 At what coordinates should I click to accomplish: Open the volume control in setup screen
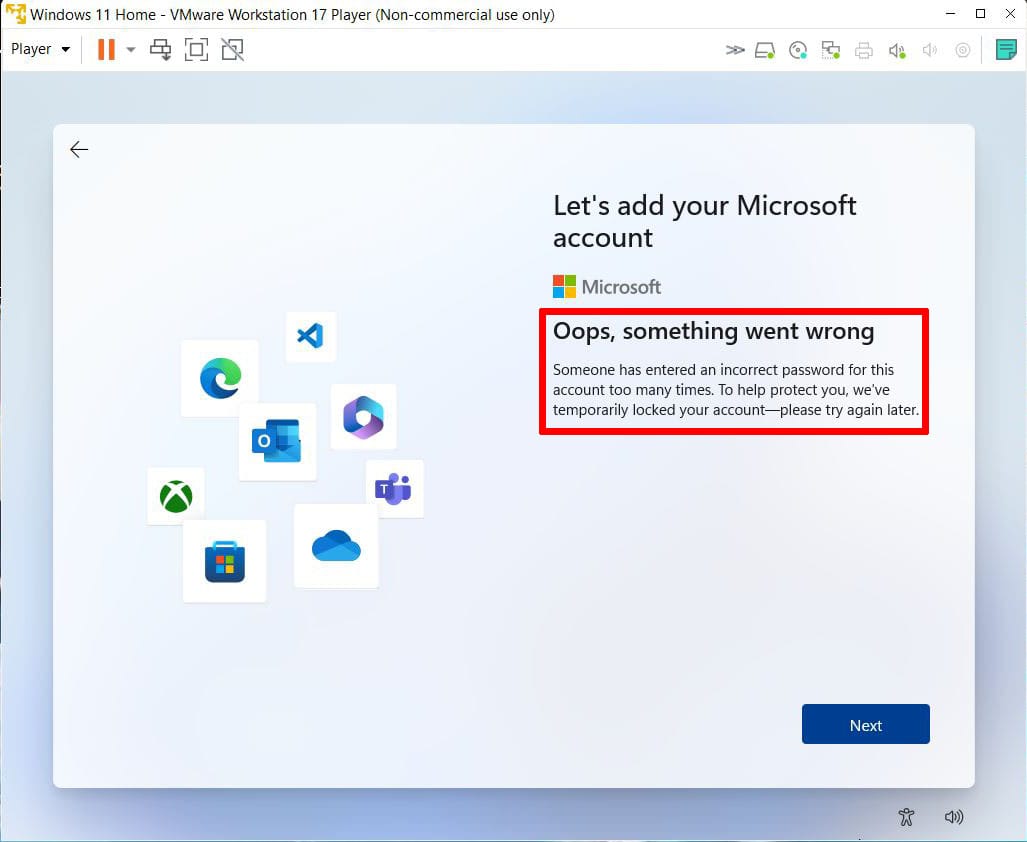954,816
